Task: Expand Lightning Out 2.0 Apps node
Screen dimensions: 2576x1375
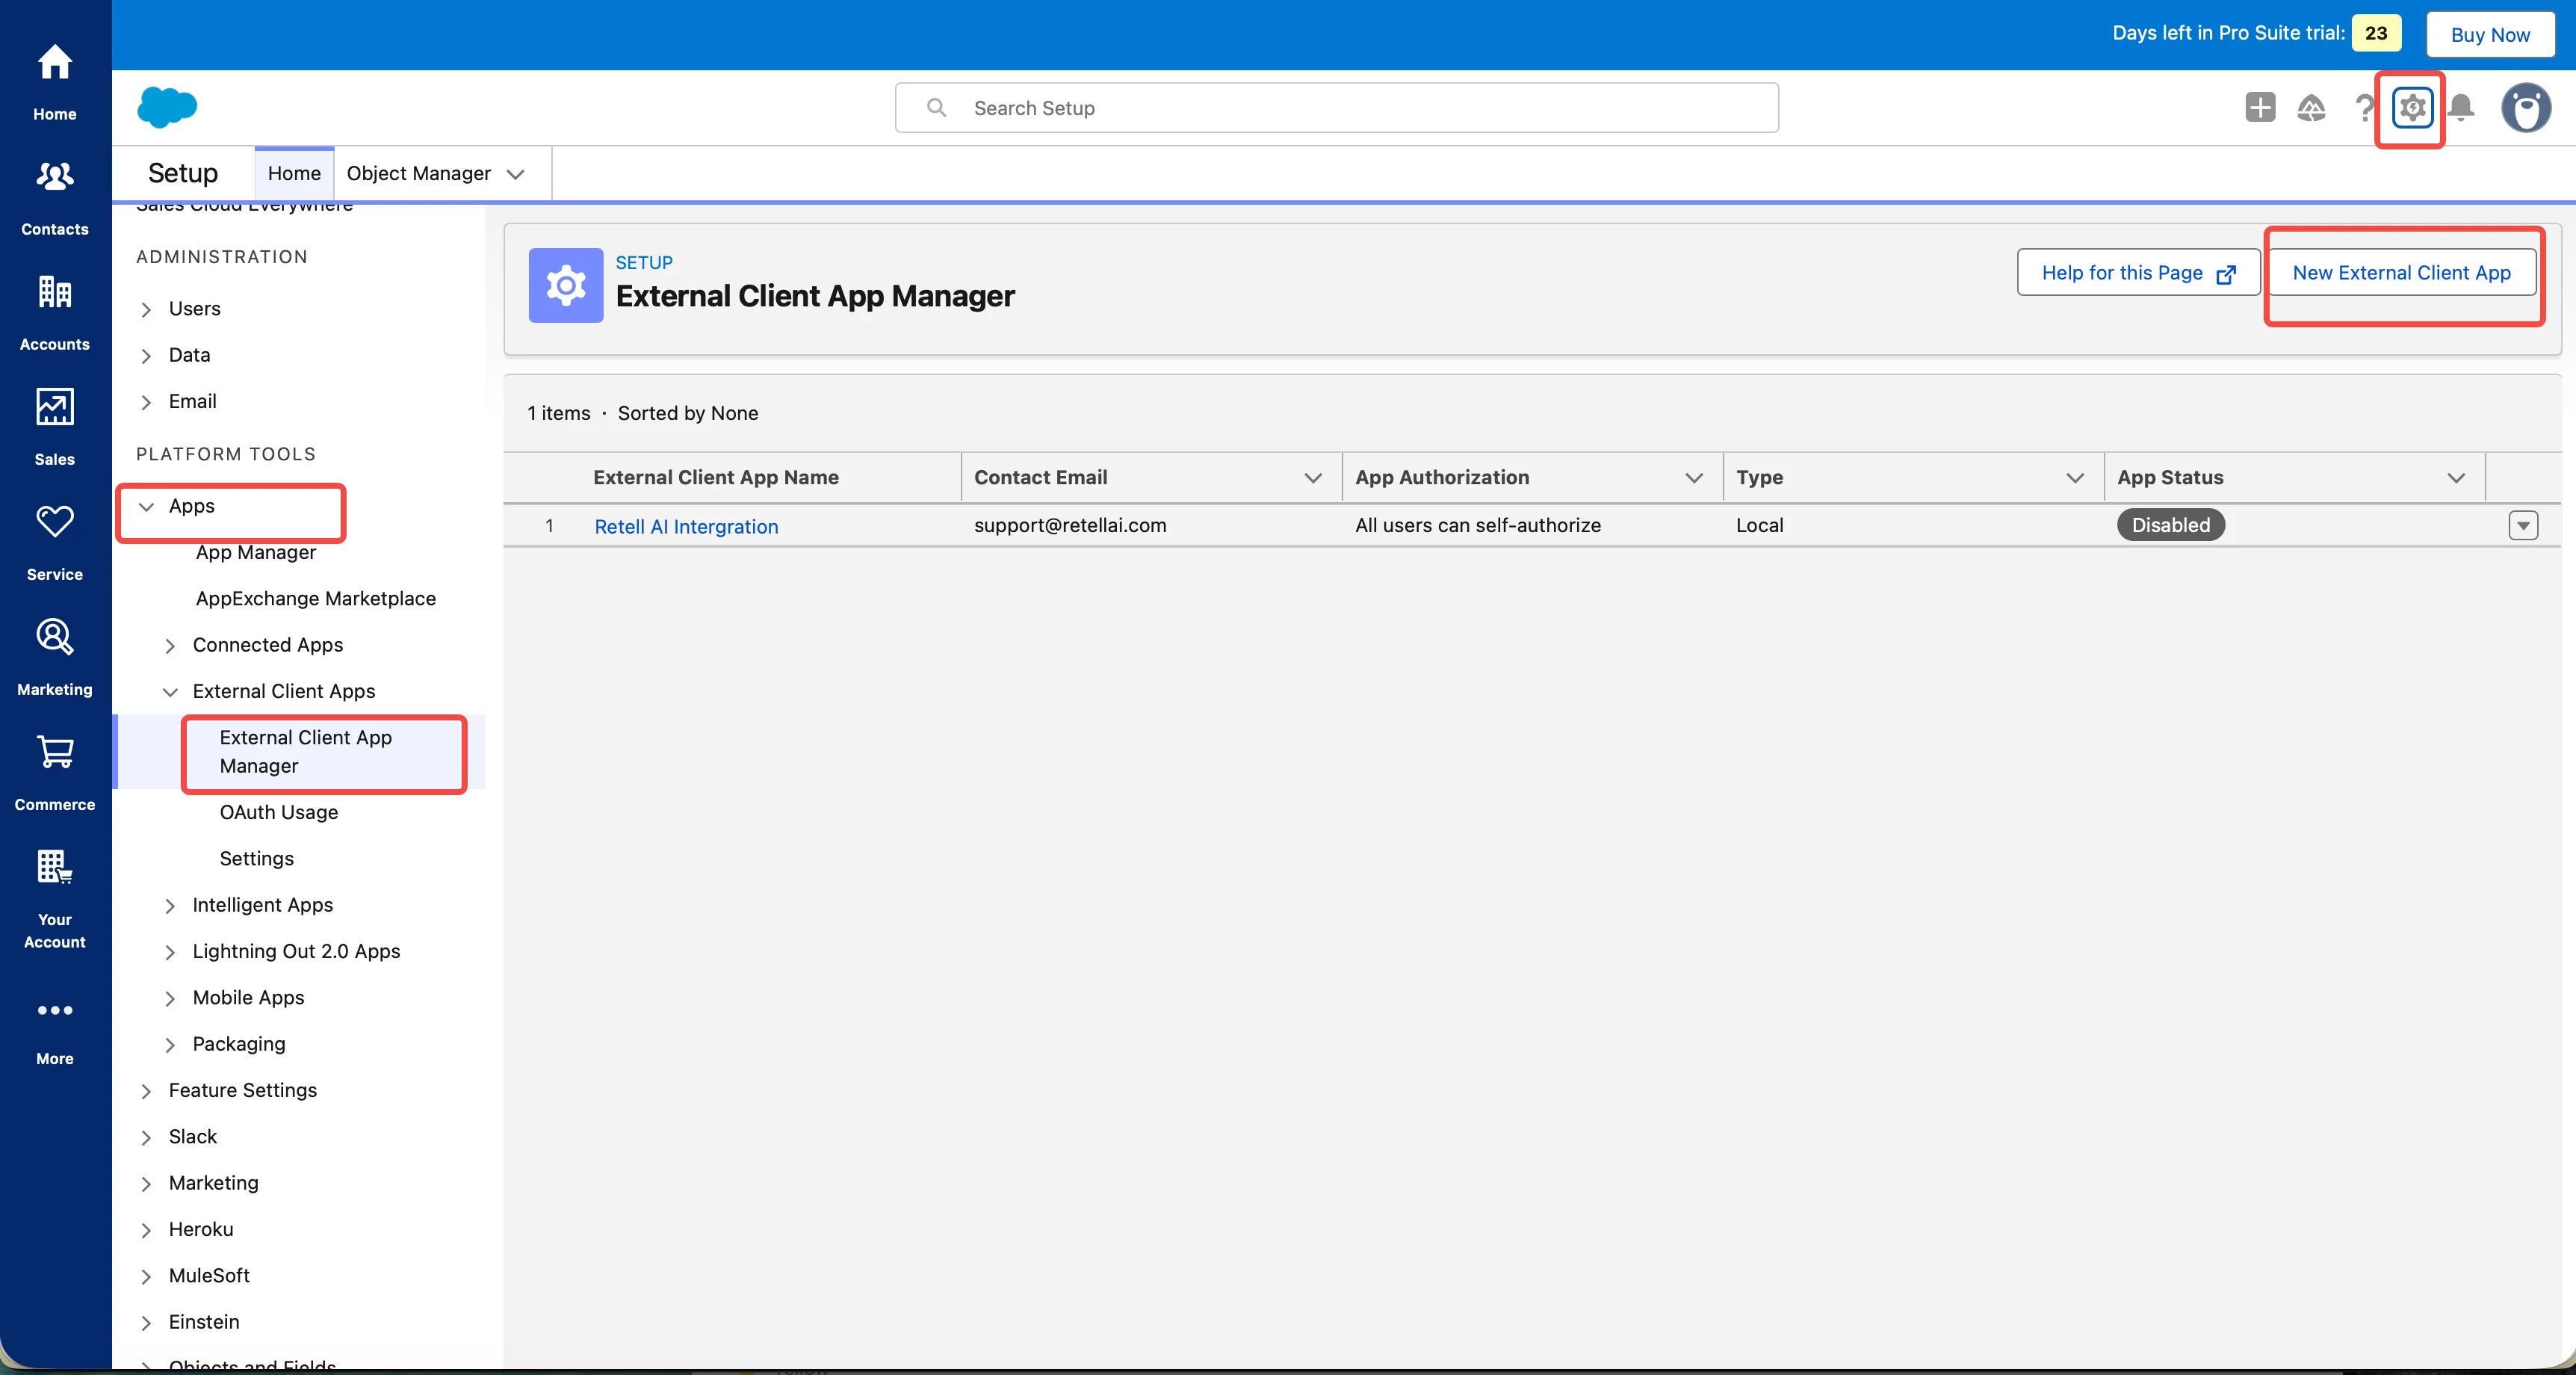Action: [x=170, y=952]
